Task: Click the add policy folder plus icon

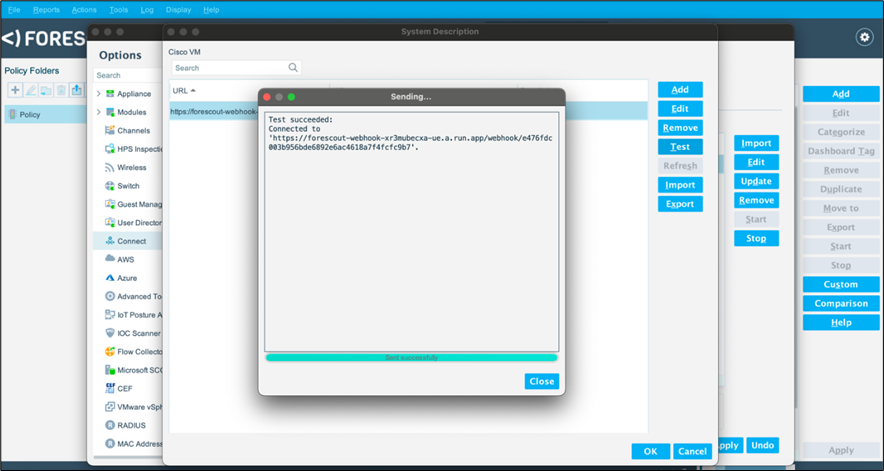Action: coord(15,90)
